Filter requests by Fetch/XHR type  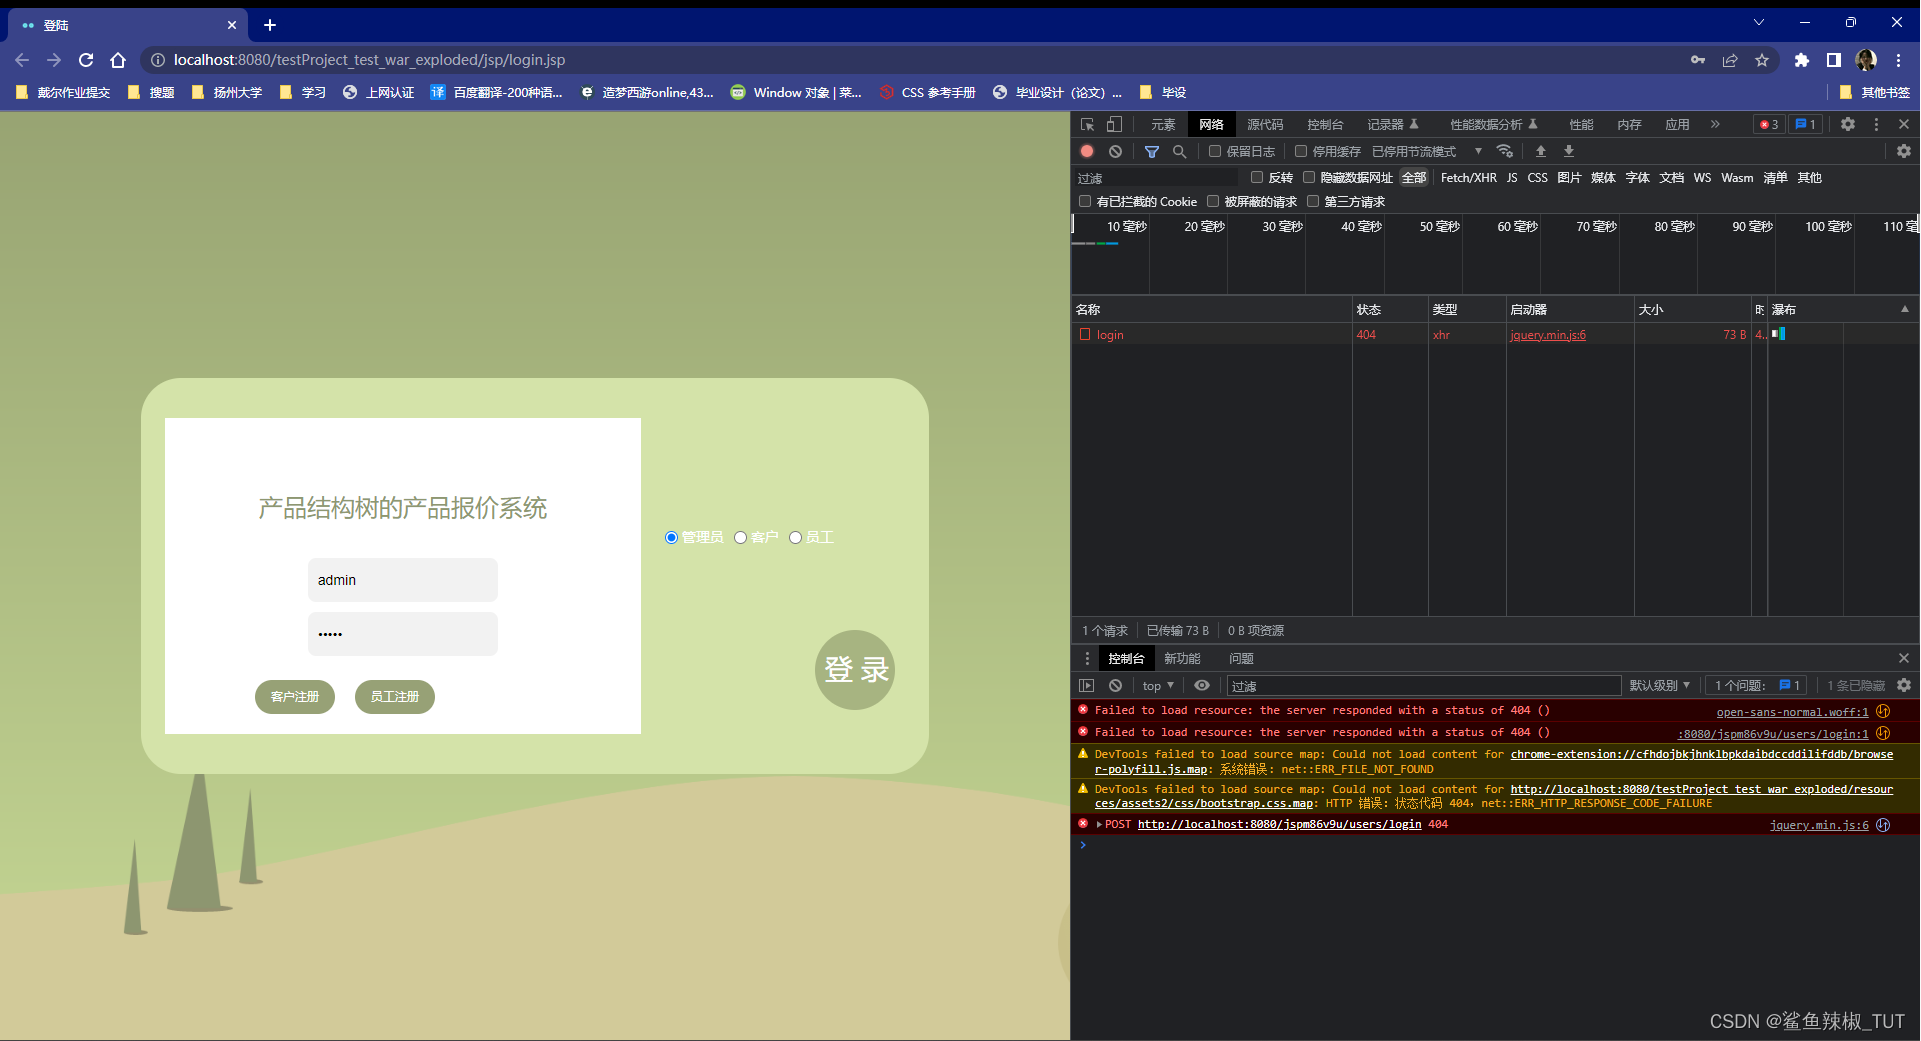1468,177
